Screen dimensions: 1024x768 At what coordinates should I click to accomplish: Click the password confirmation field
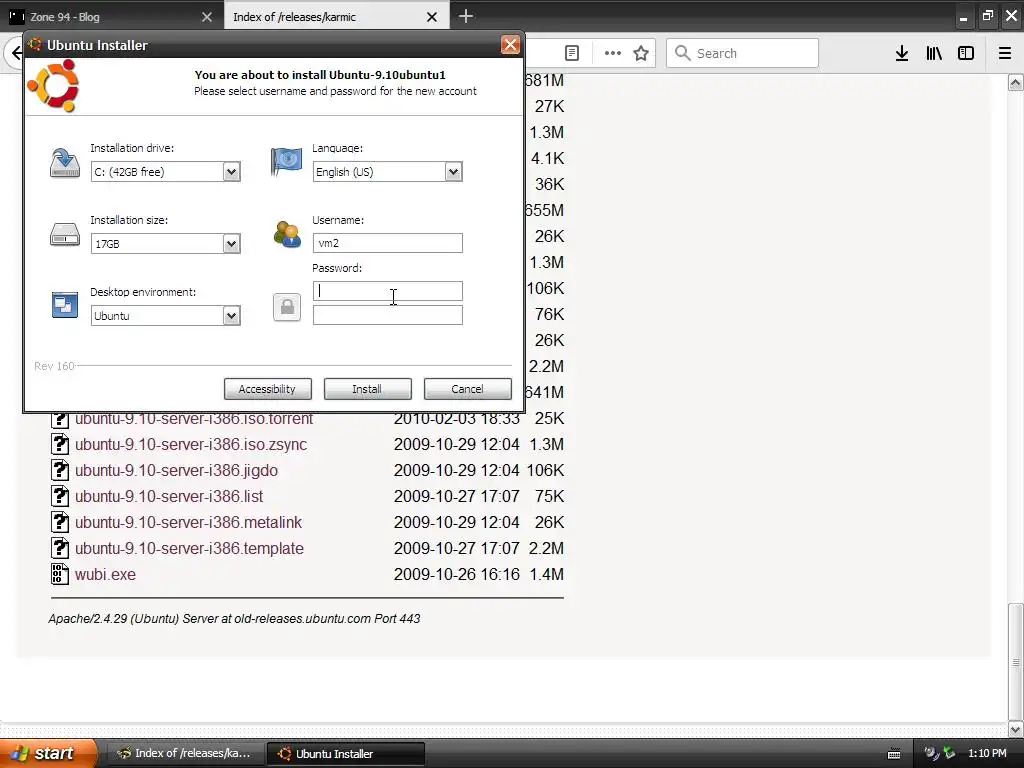coord(387,315)
